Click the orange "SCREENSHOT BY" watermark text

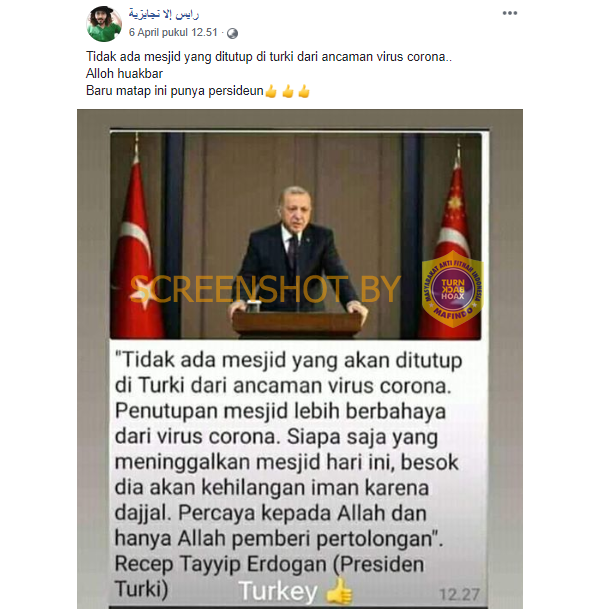pos(265,289)
